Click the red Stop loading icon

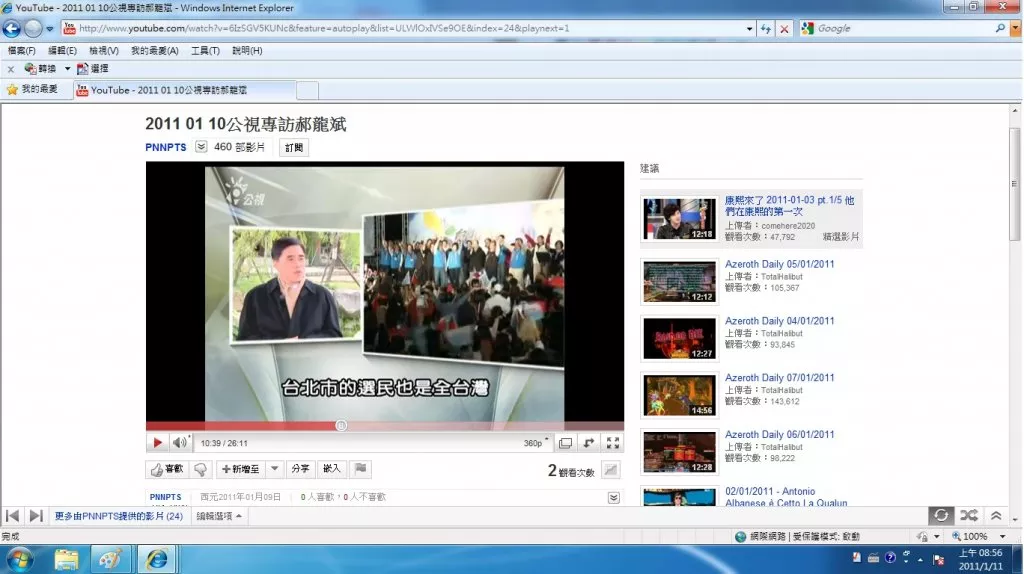click(784, 29)
